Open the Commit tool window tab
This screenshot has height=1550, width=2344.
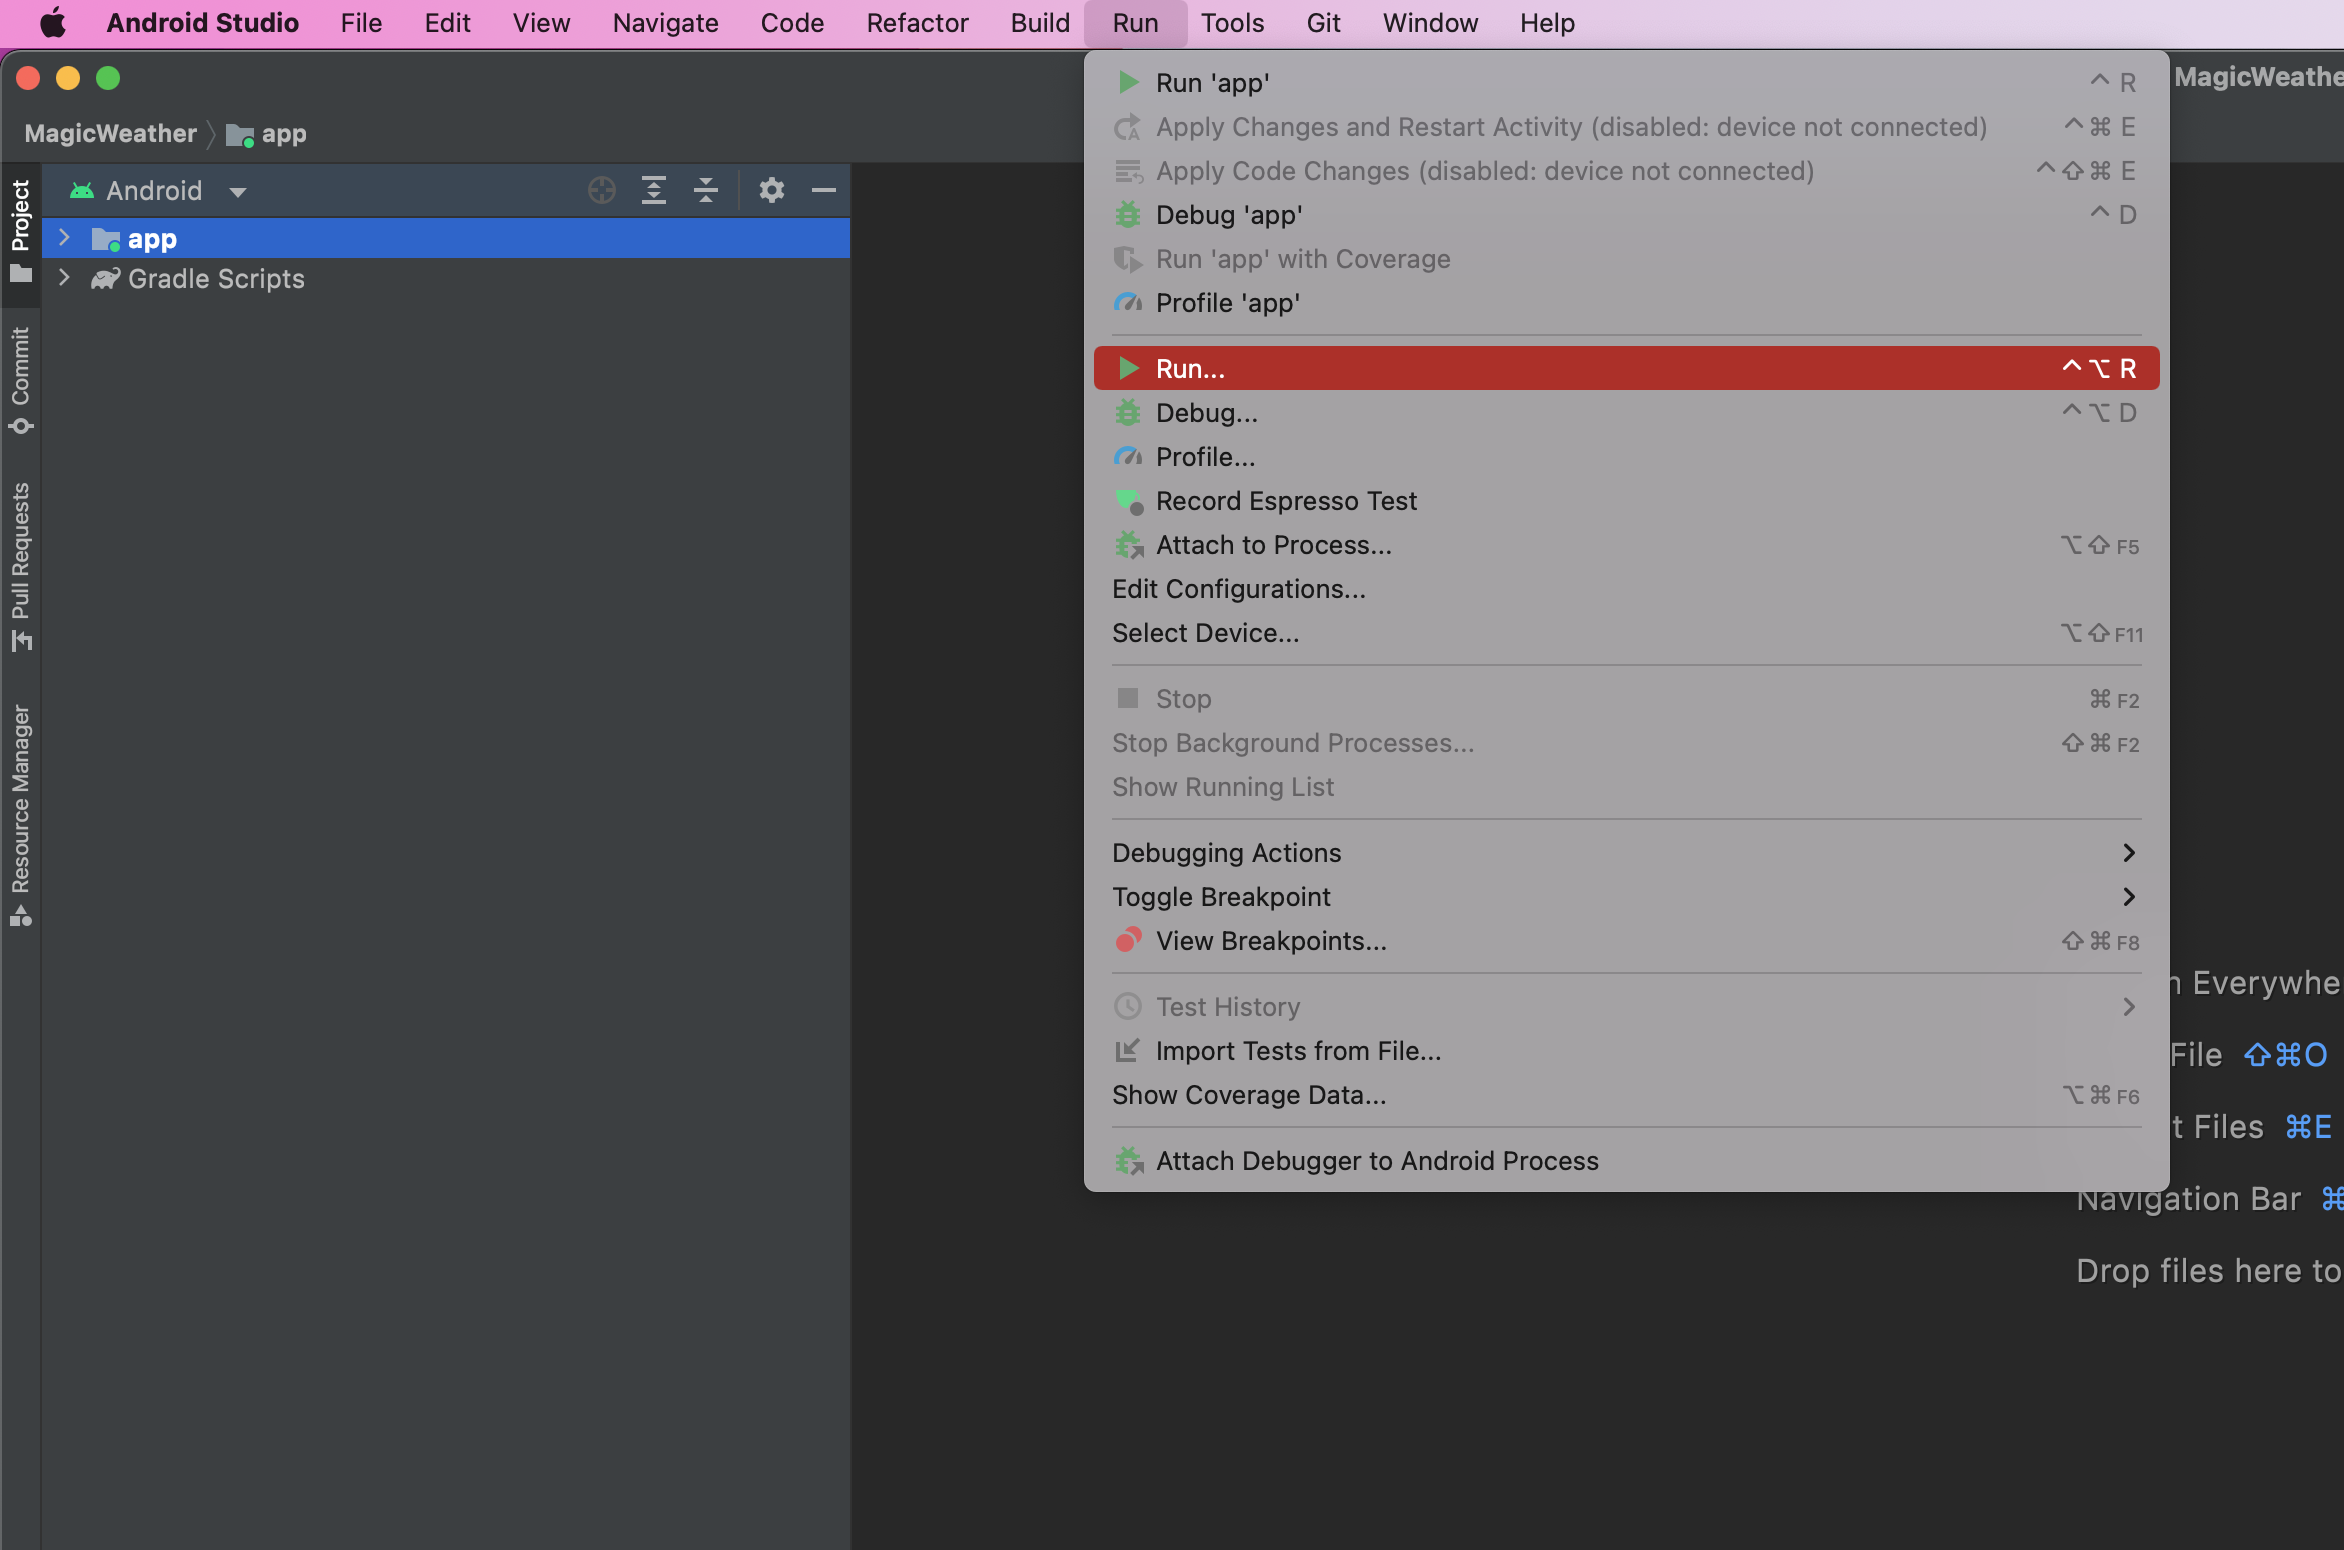click(x=20, y=380)
